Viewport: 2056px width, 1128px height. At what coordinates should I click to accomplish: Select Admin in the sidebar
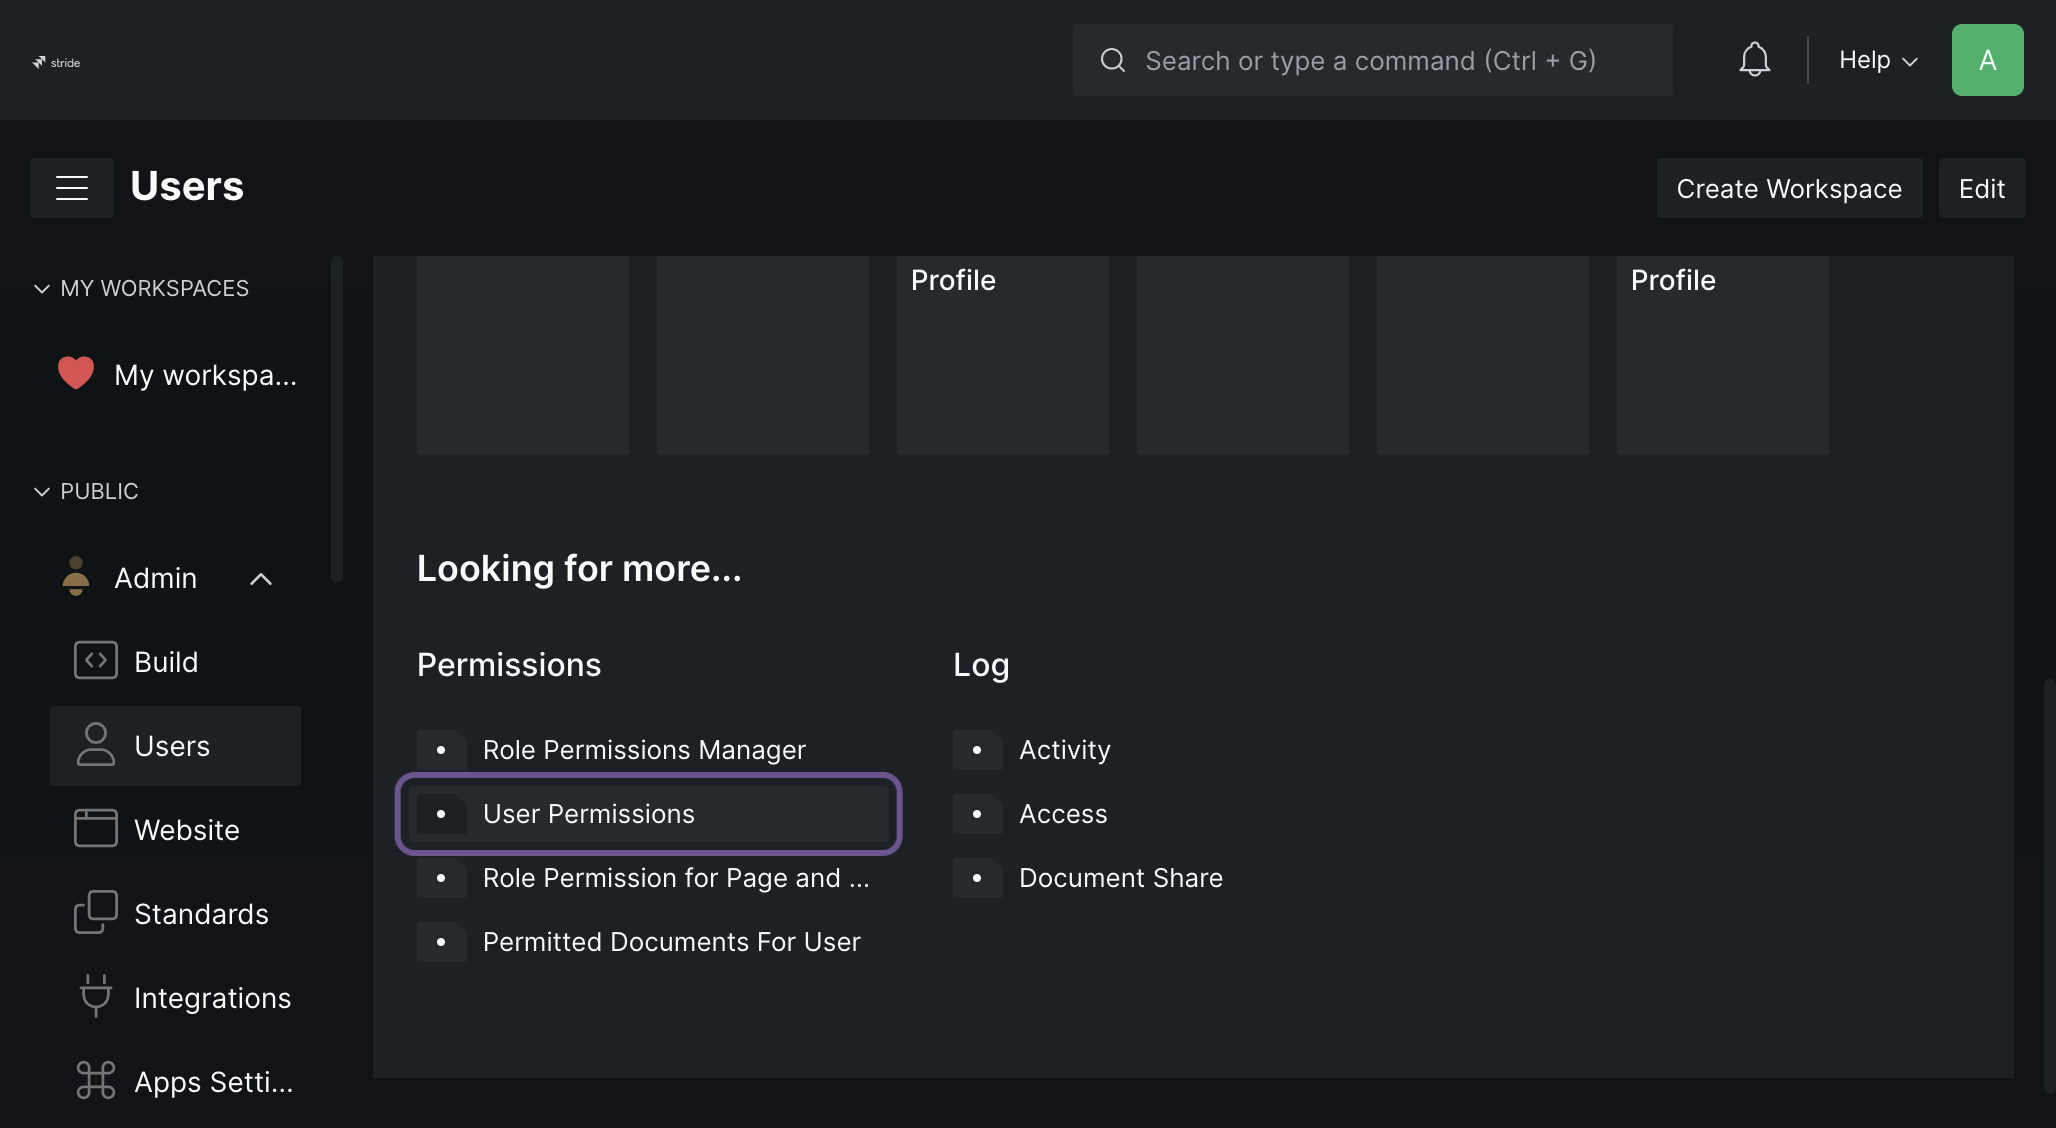point(155,578)
